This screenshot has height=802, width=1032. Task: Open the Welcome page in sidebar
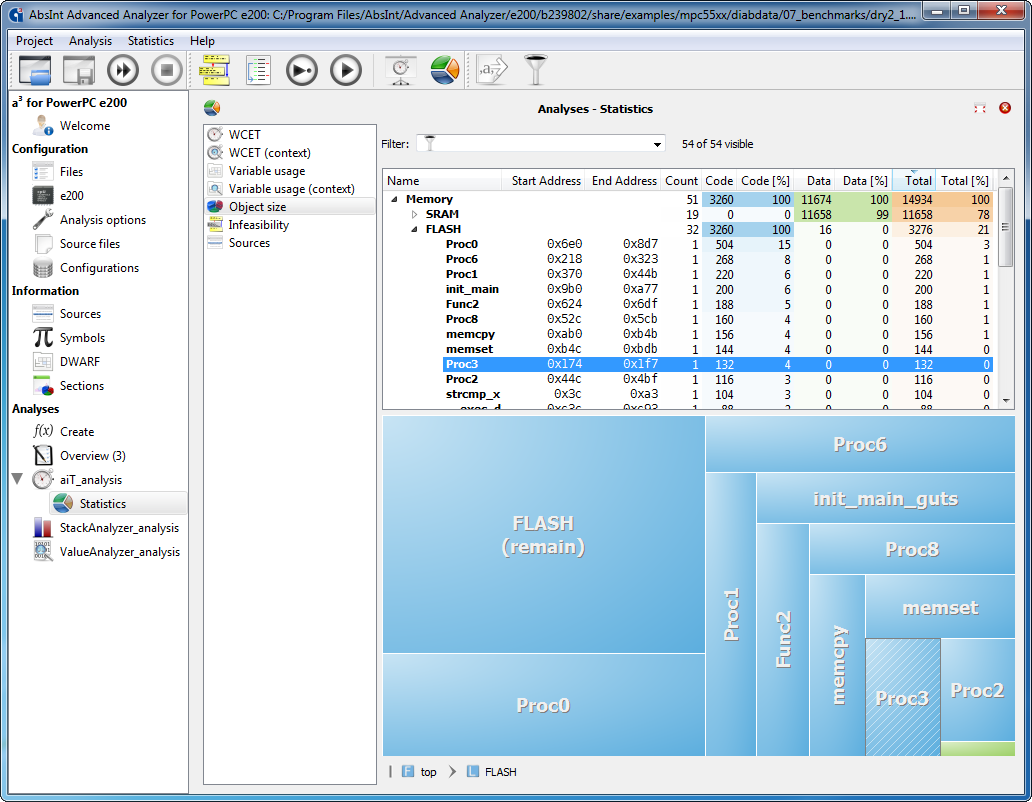coord(85,126)
